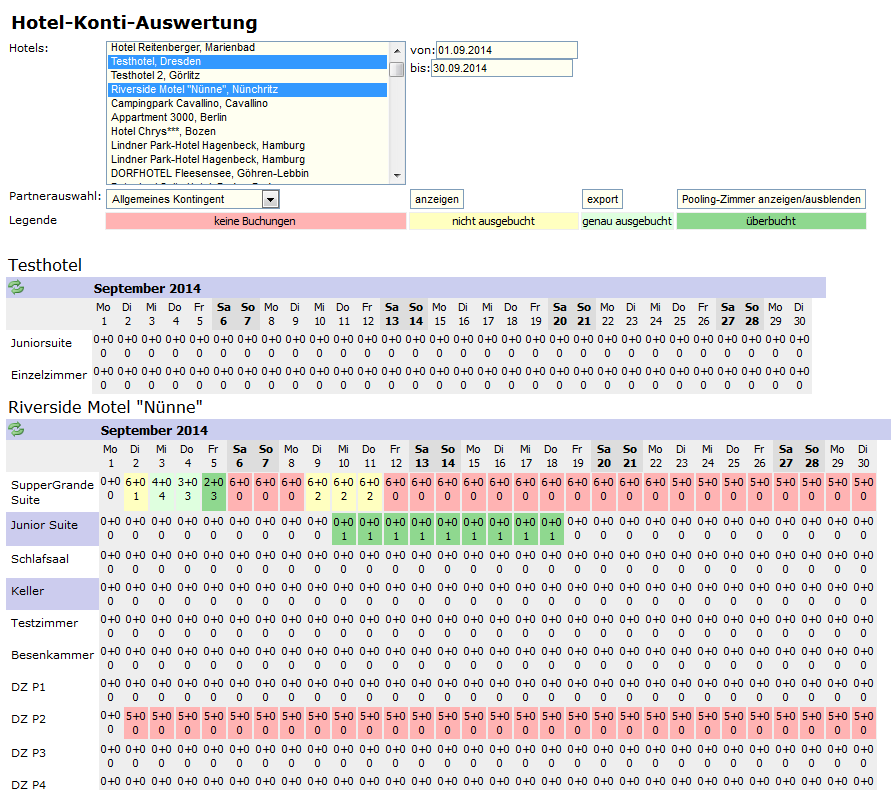Click the red 'keine Buchungen' legend swatch
Screen dimensions: 896x790
click(x=254, y=221)
